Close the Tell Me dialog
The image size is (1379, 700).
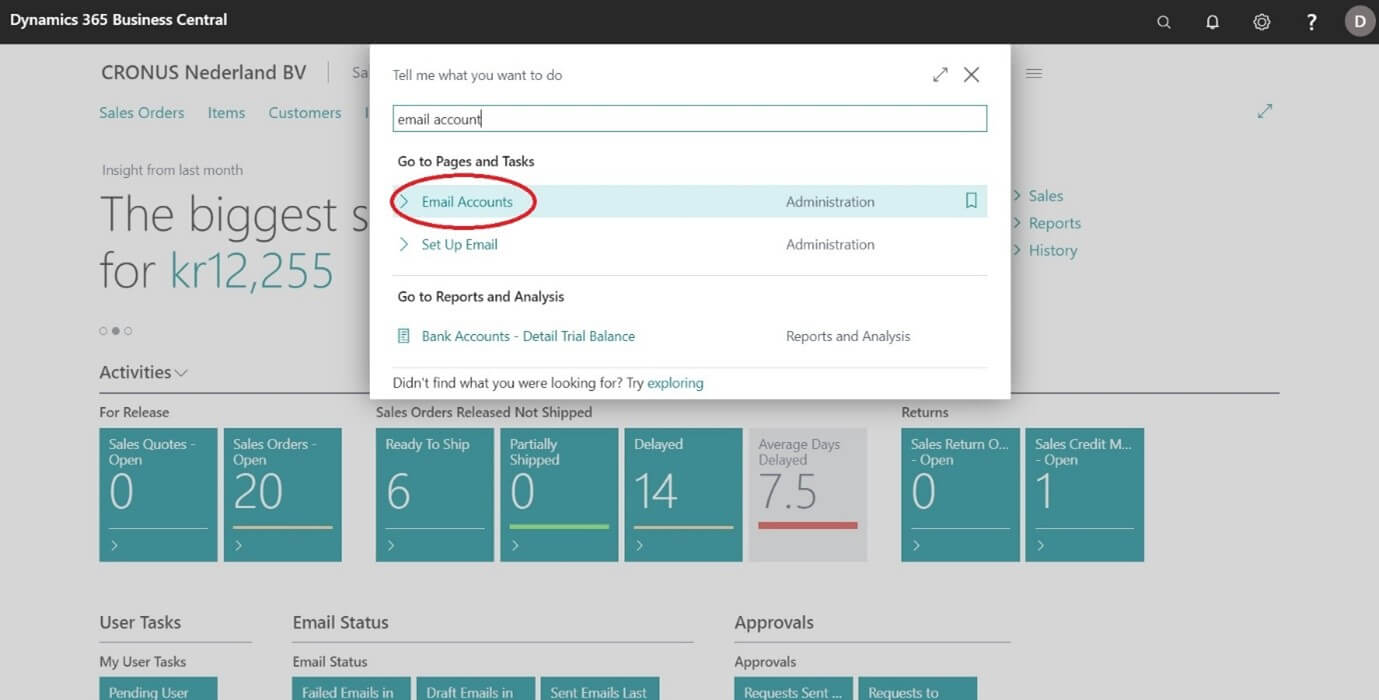971,75
